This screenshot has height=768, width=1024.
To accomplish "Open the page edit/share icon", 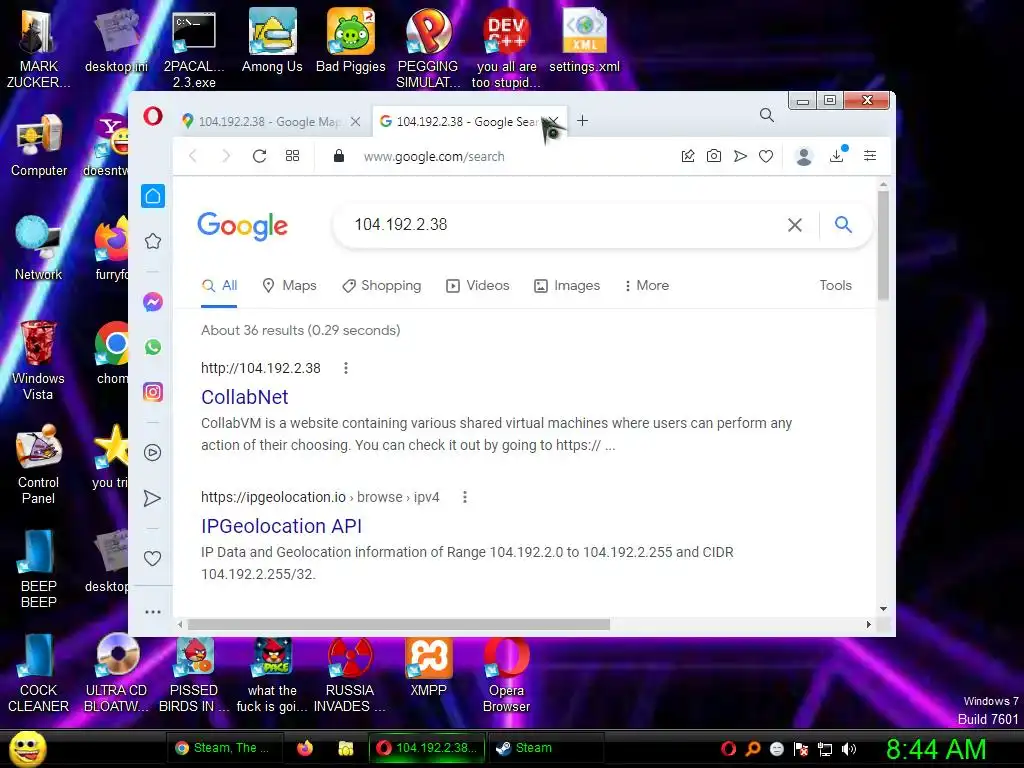I will click(x=688, y=155).
